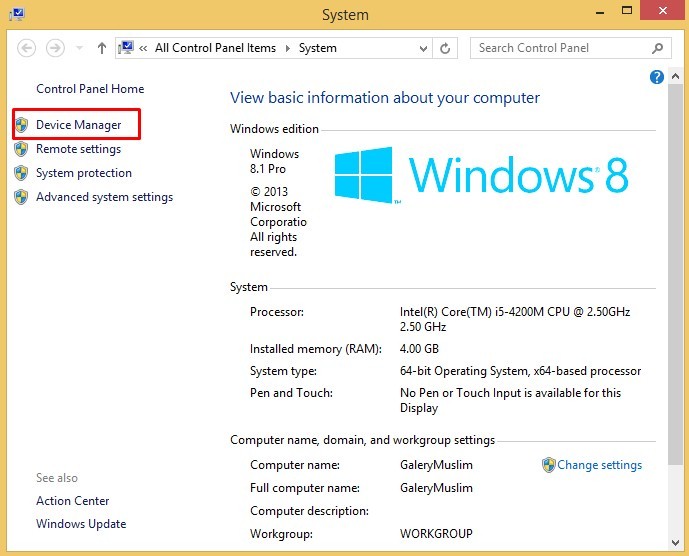
Task: Open Help with the blue question mark
Action: click(656, 77)
